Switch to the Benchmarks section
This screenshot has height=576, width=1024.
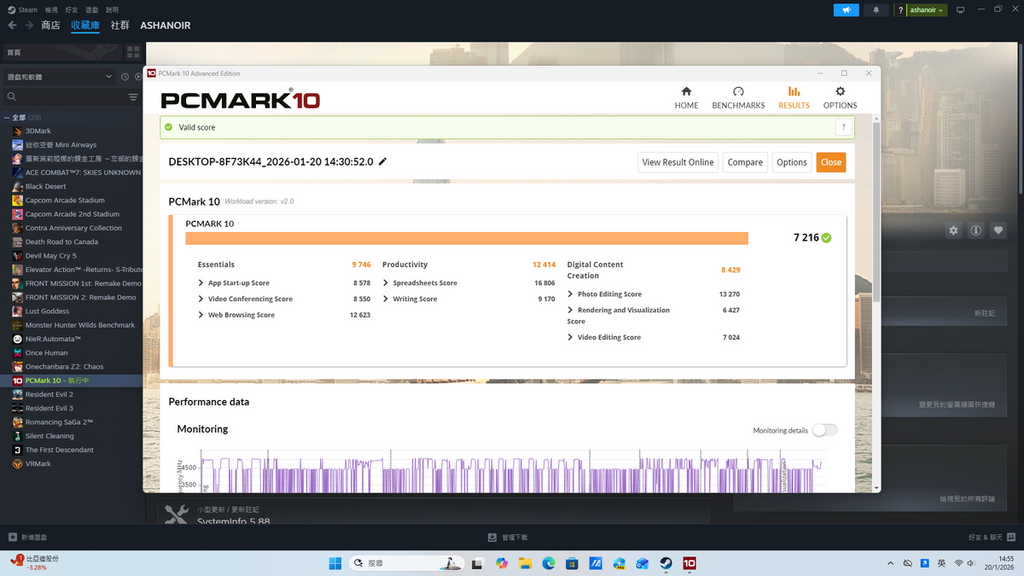click(738, 99)
